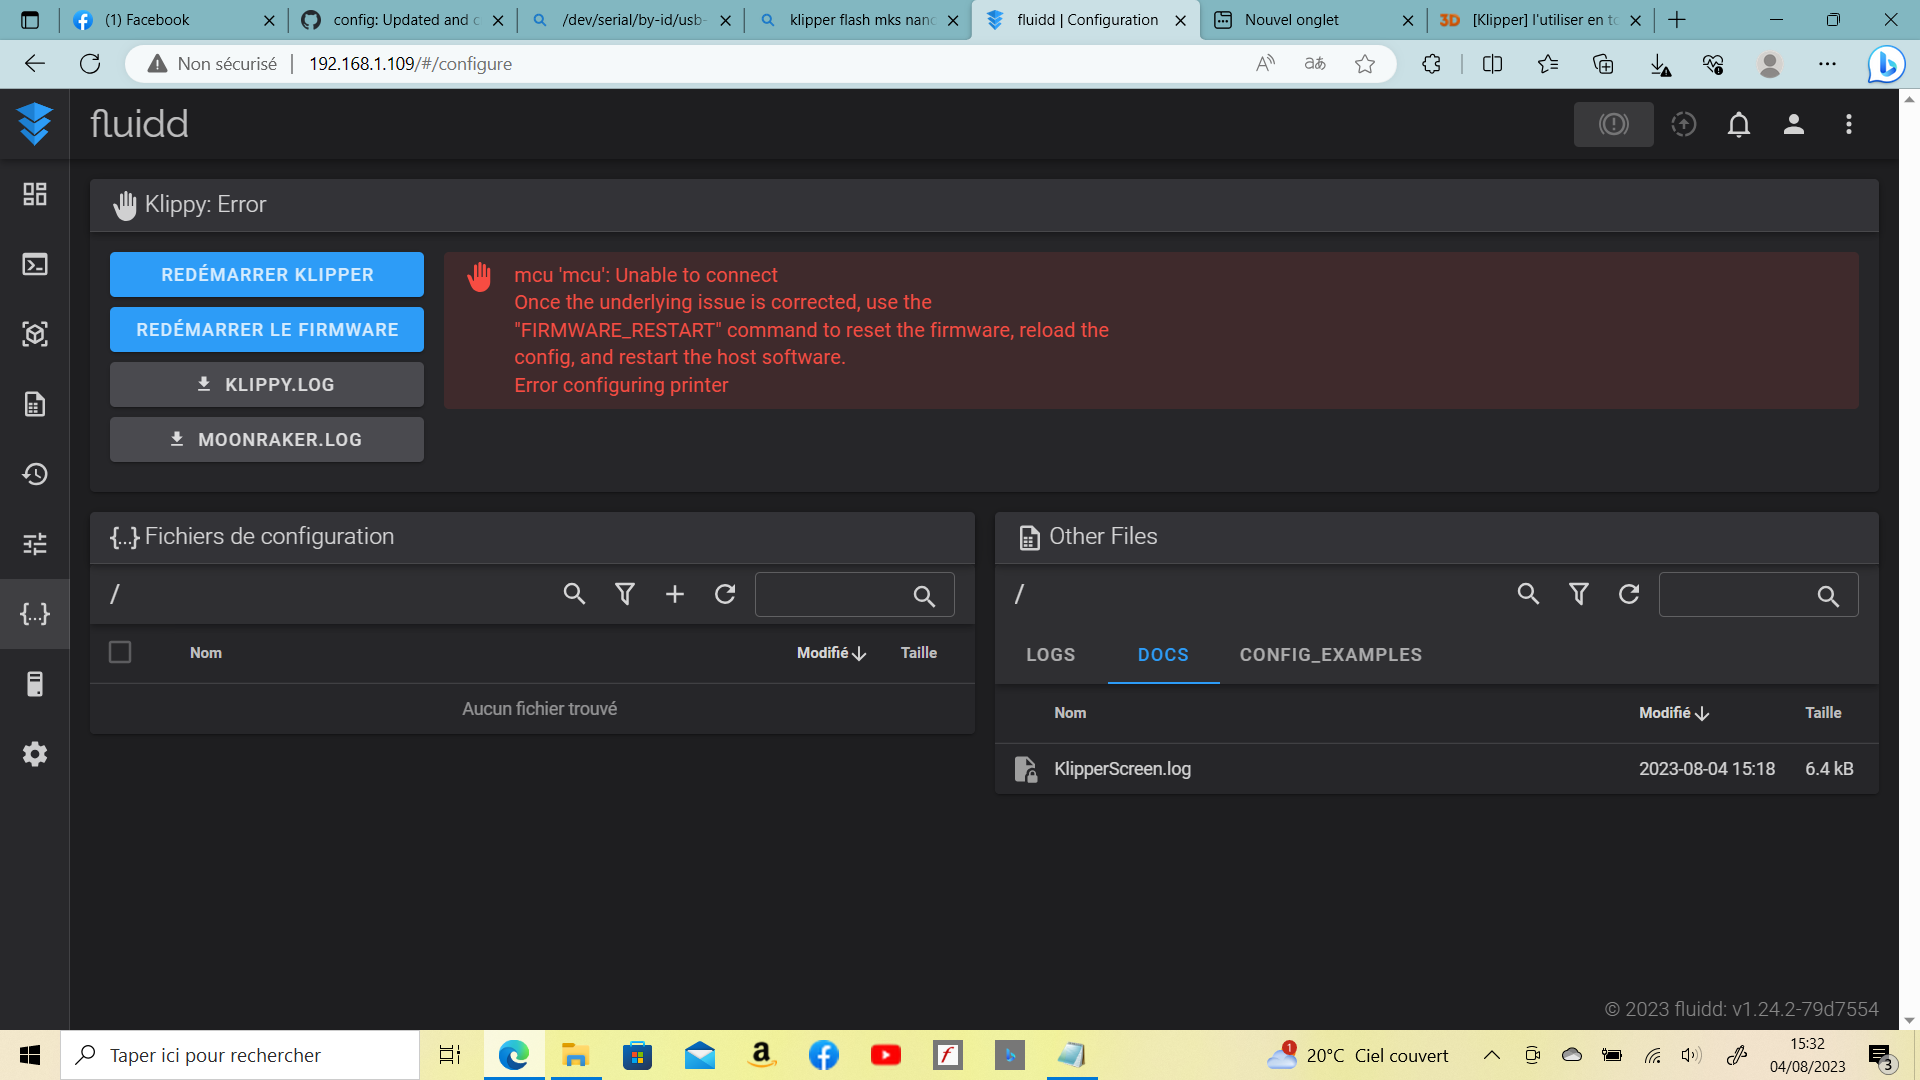Open the KlipperScreen.log file entry
The width and height of the screenshot is (1920, 1080).
[1122, 769]
